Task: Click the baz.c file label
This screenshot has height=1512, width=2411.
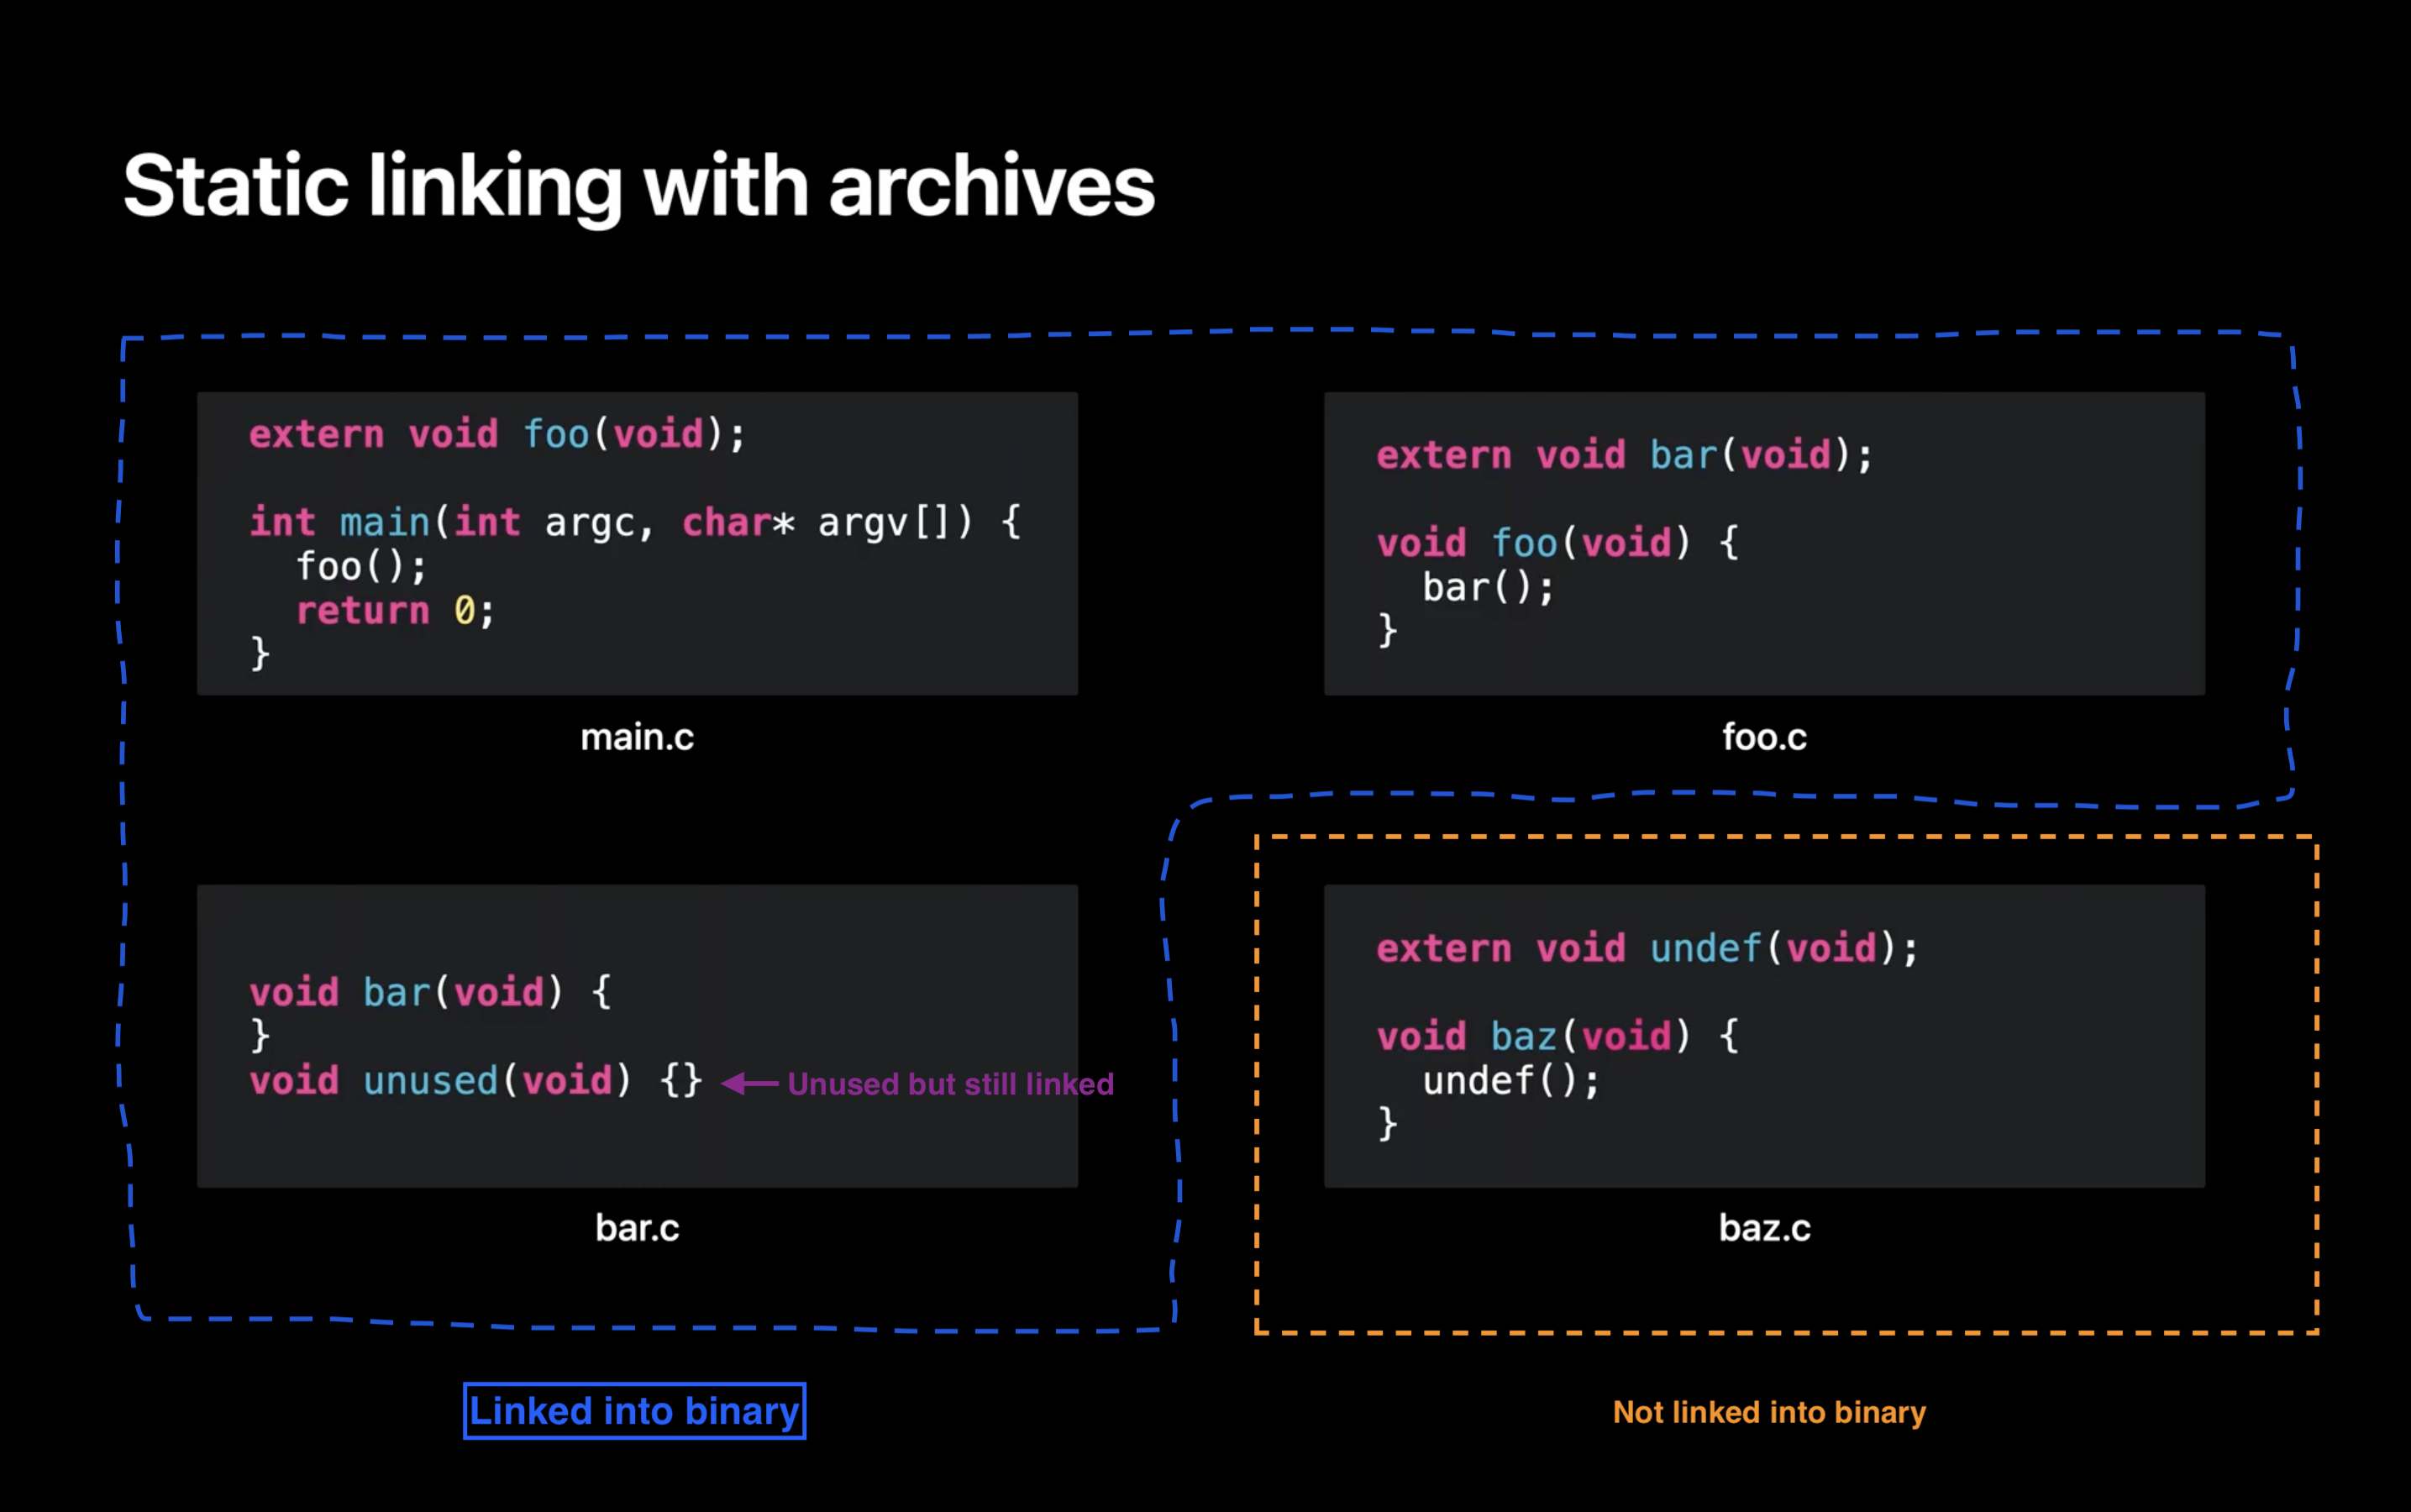Action: 1764,1227
